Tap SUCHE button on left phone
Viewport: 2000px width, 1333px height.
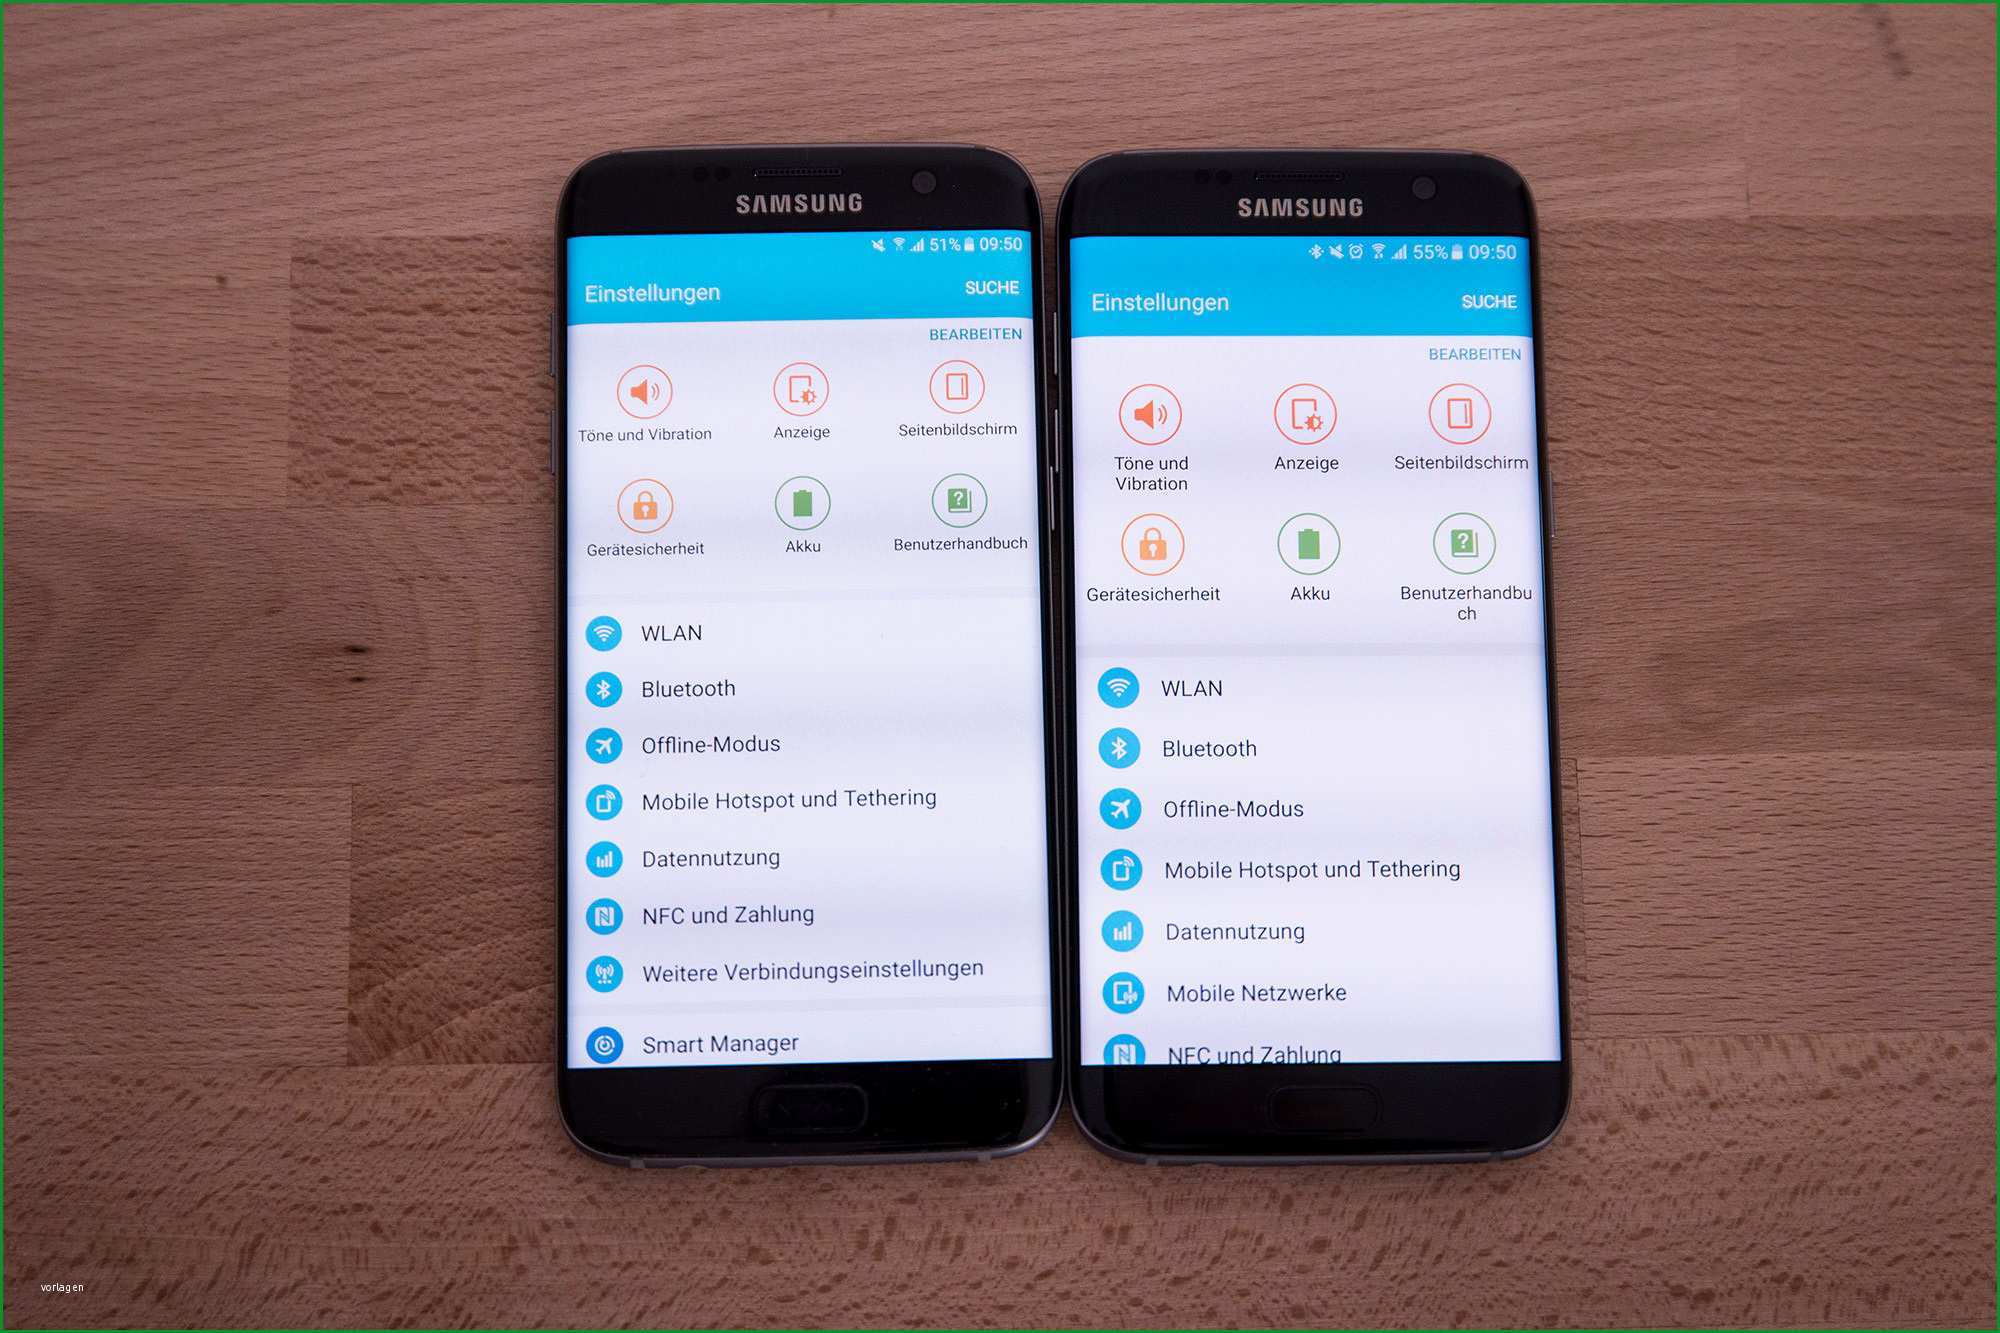(975, 289)
